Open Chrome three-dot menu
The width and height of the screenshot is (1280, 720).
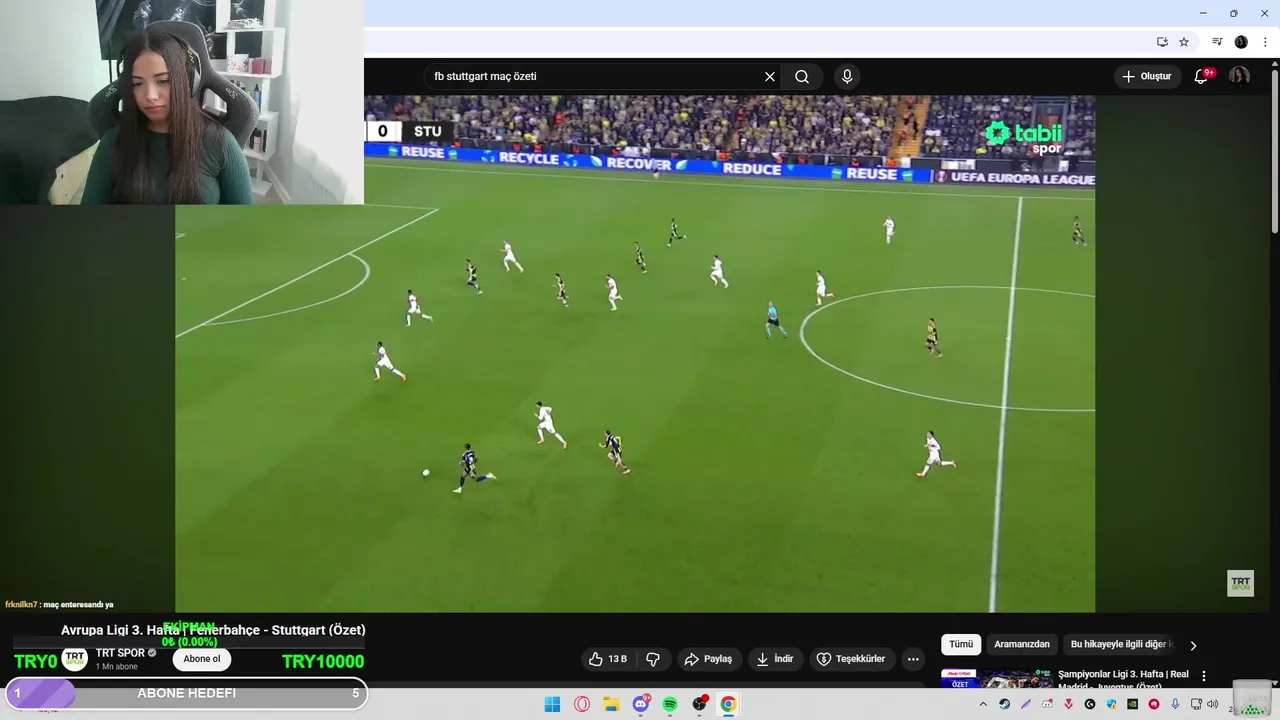tap(1265, 42)
